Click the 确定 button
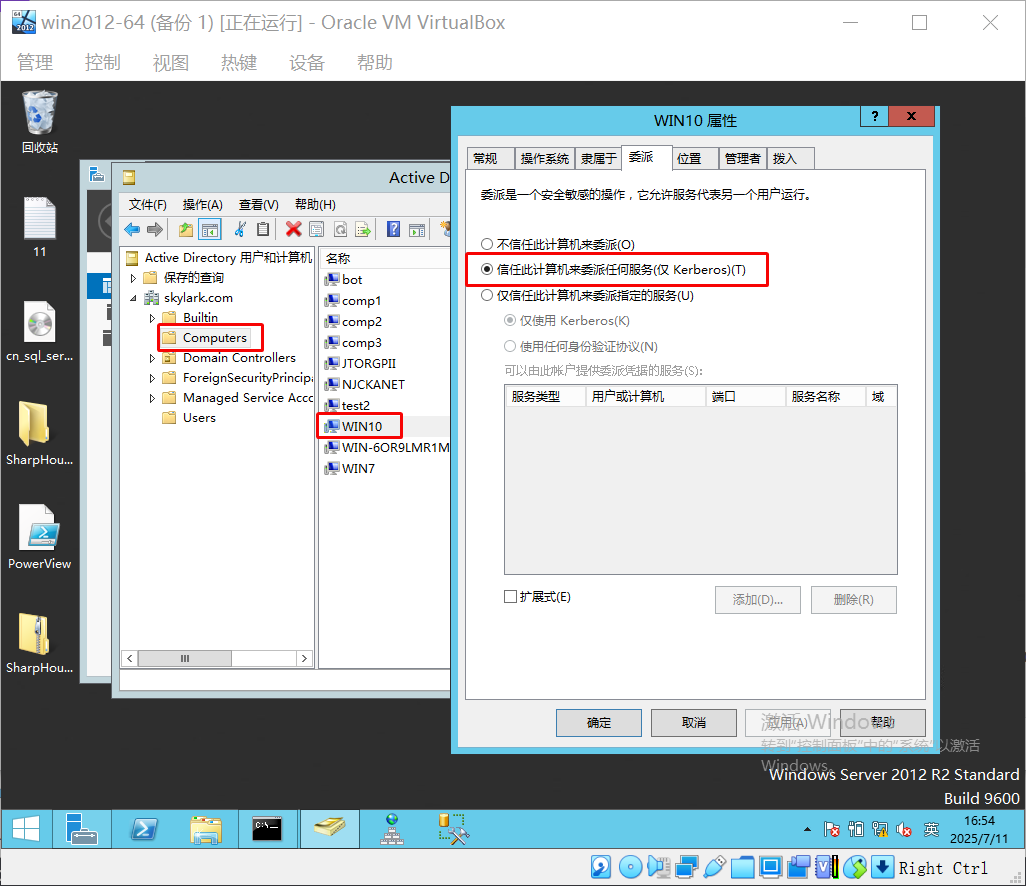The height and width of the screenshot is (886, 1026). [x=598, y=722]
